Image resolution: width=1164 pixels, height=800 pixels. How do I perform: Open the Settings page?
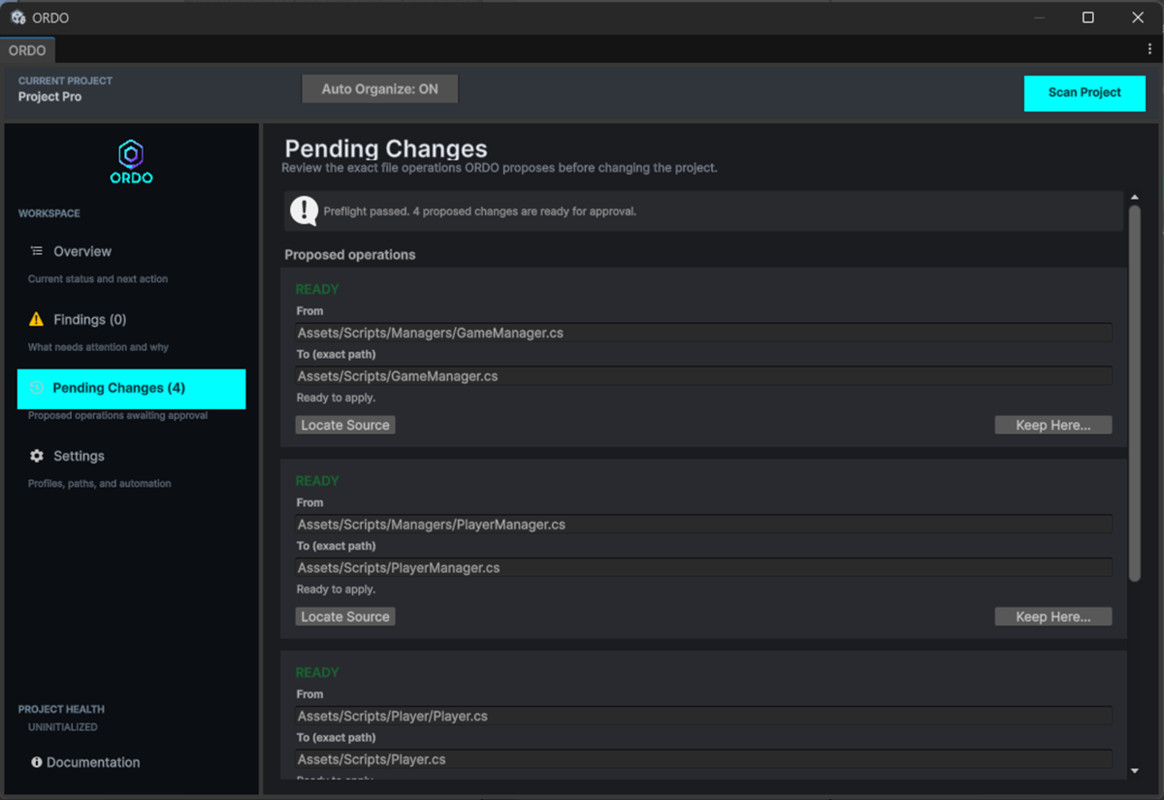79,456
